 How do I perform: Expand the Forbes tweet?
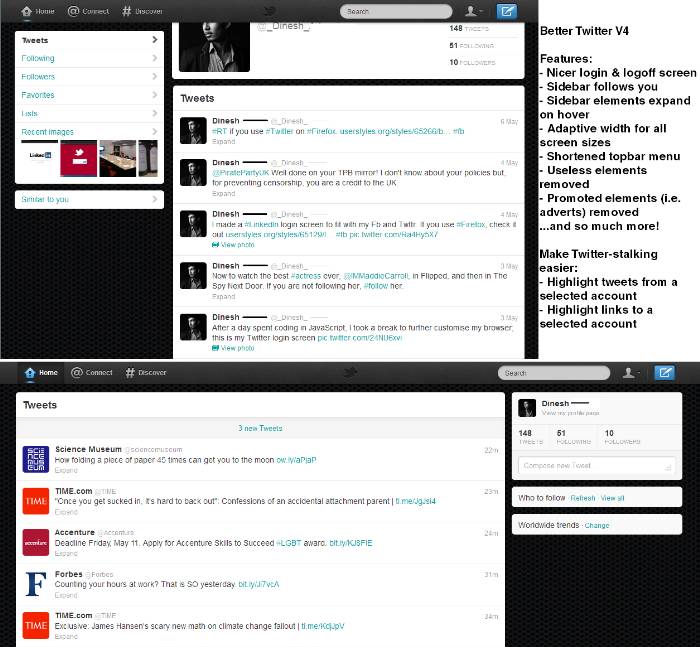(x=66, y=595)
